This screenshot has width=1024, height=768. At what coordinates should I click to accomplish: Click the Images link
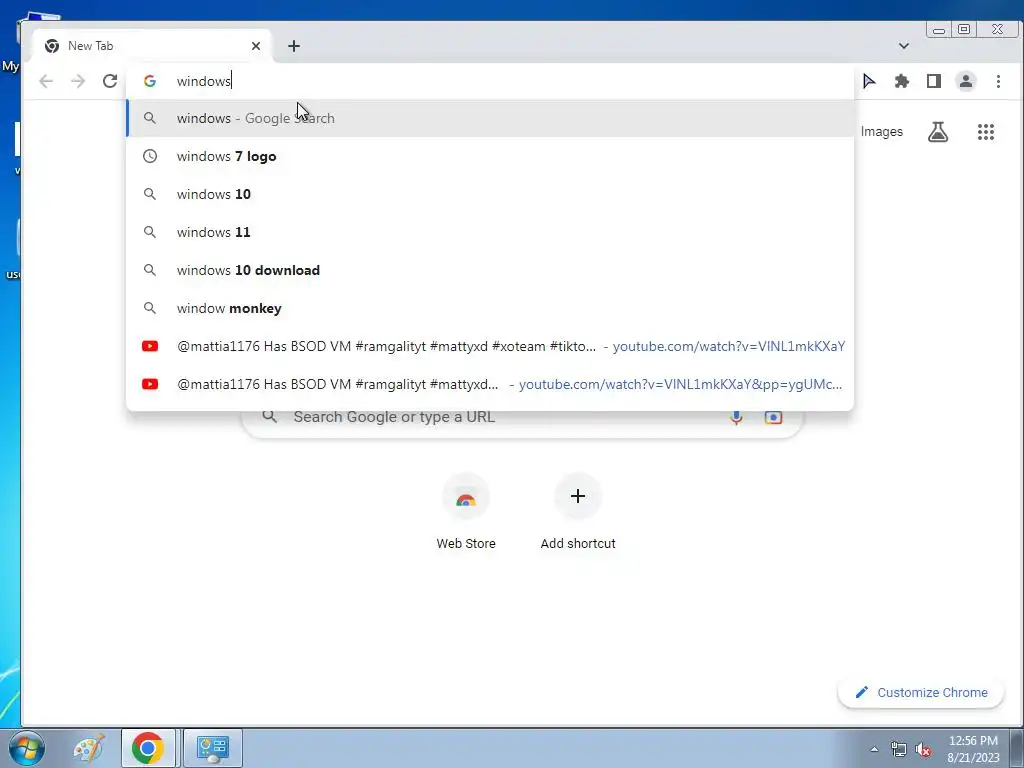[882, 131]
